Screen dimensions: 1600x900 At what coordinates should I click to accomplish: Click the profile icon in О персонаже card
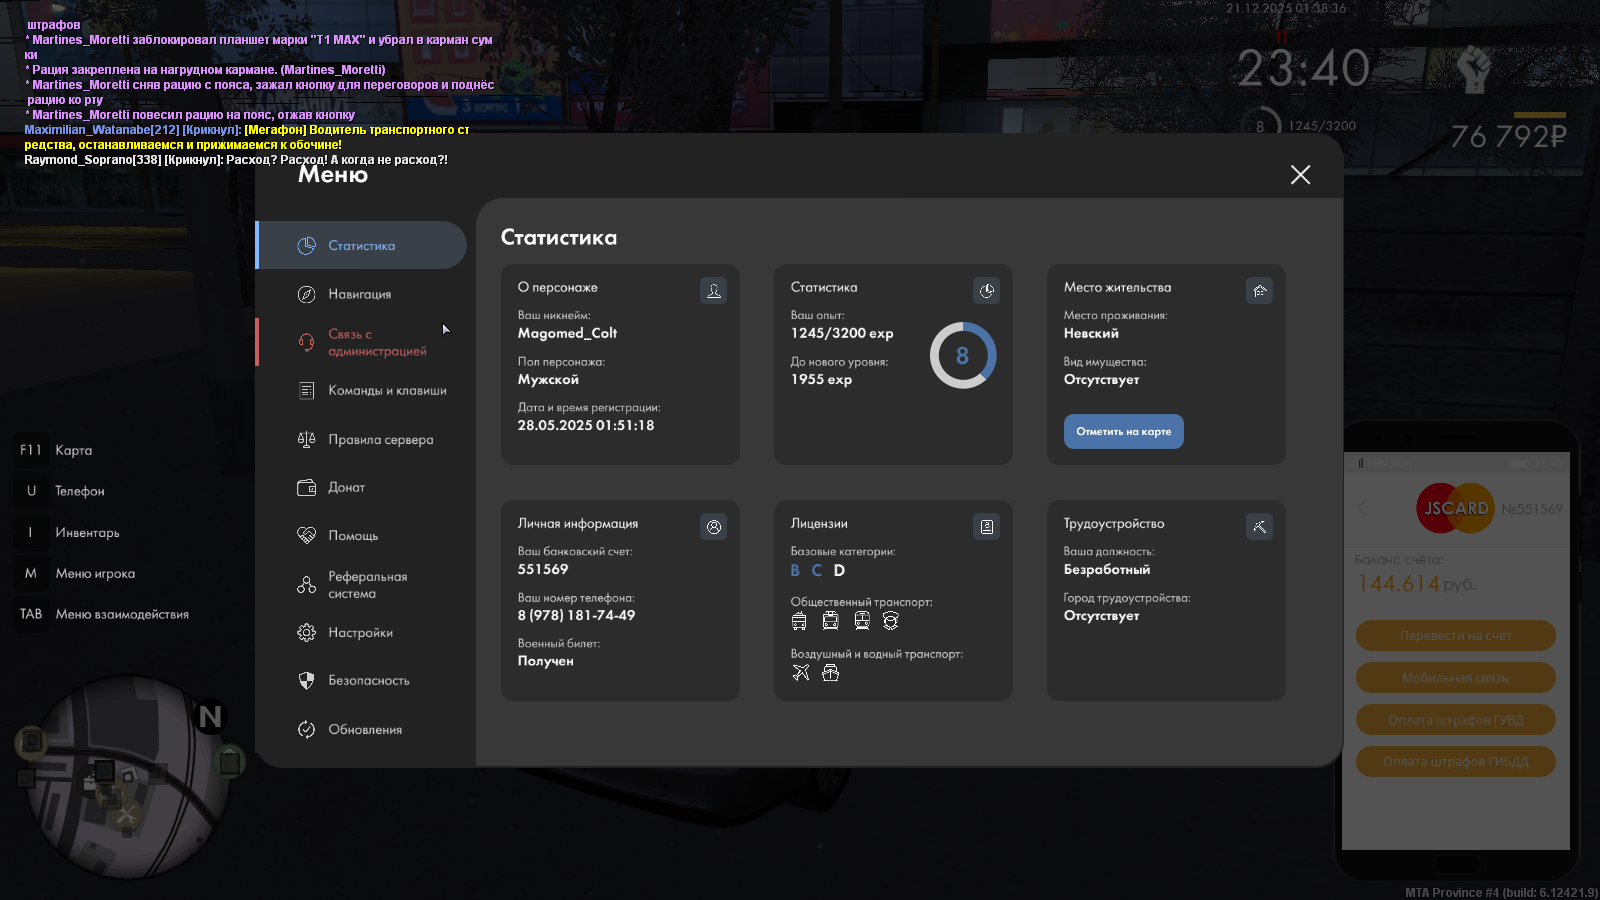click(713, 291)
